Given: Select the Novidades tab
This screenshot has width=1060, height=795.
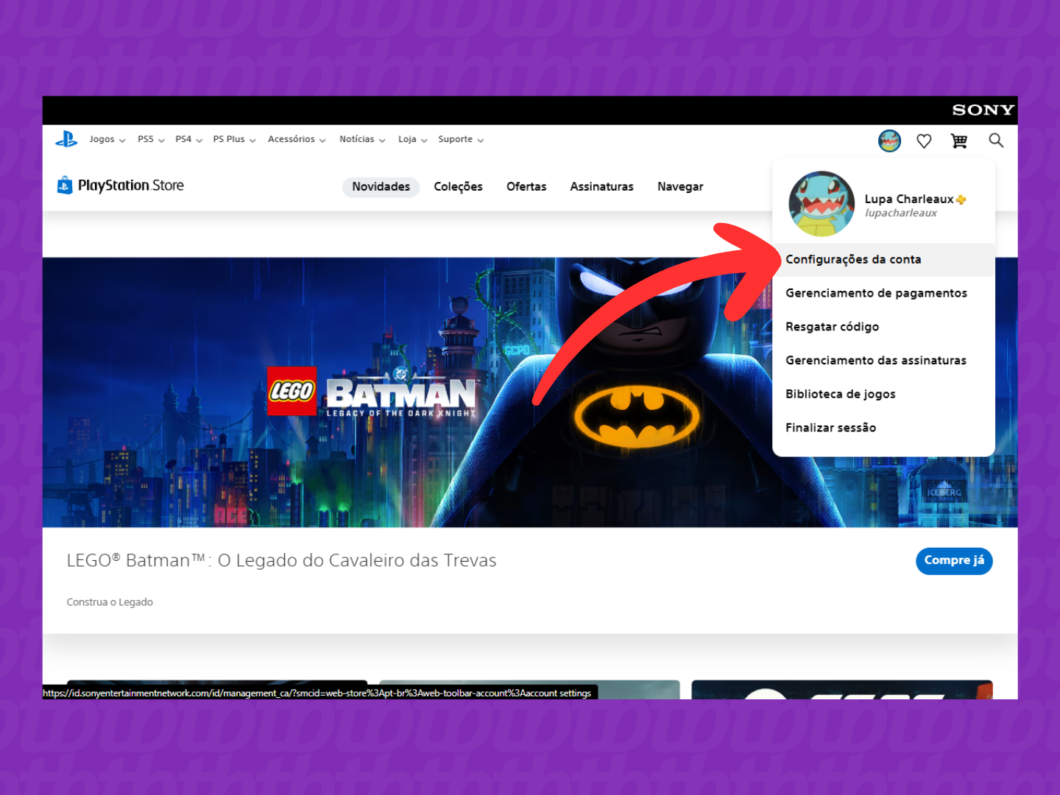Looking at the screenshot, I should pyautogui.click(x=381, y=187).
